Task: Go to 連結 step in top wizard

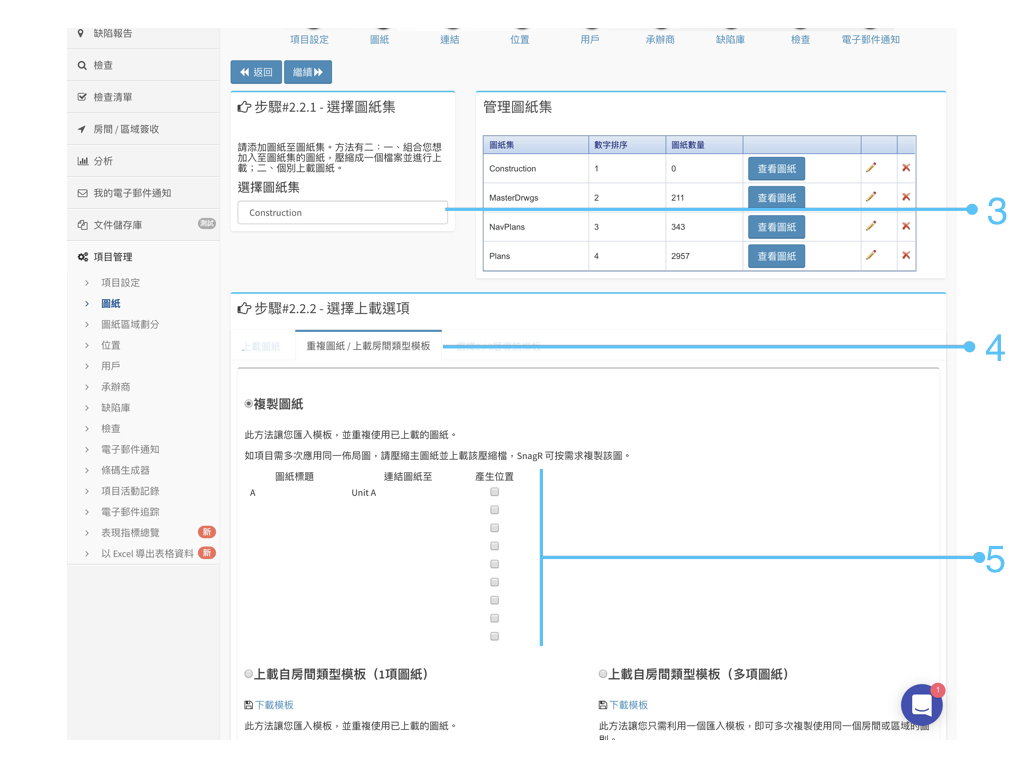Action: click(449, 40)
